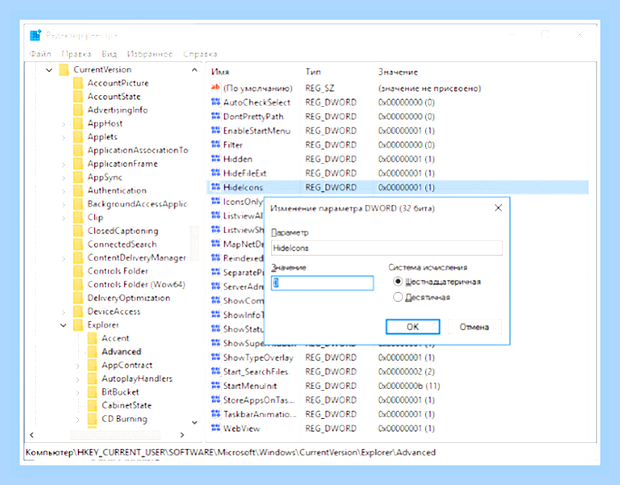Select the DeliveryOptimization tree item
Viewport: 620px width, 485px height.
[x=129, y=298]
